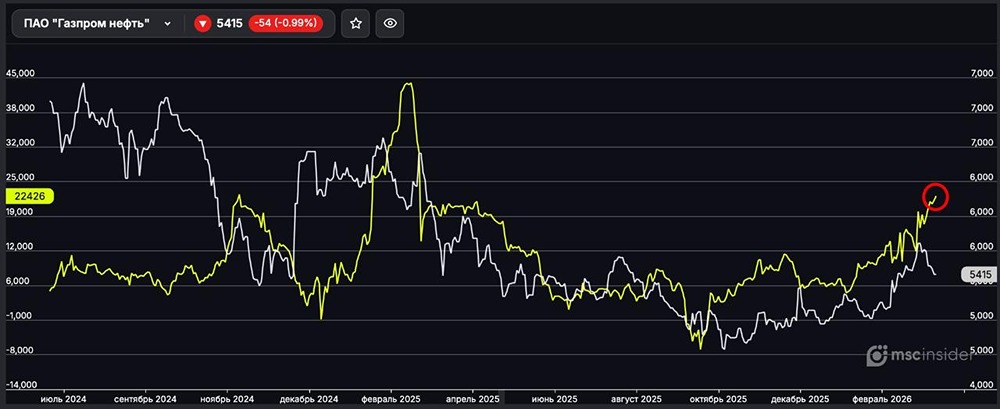
Task: Toggle chart visibility with the eye icon
Action: point(390,23)
